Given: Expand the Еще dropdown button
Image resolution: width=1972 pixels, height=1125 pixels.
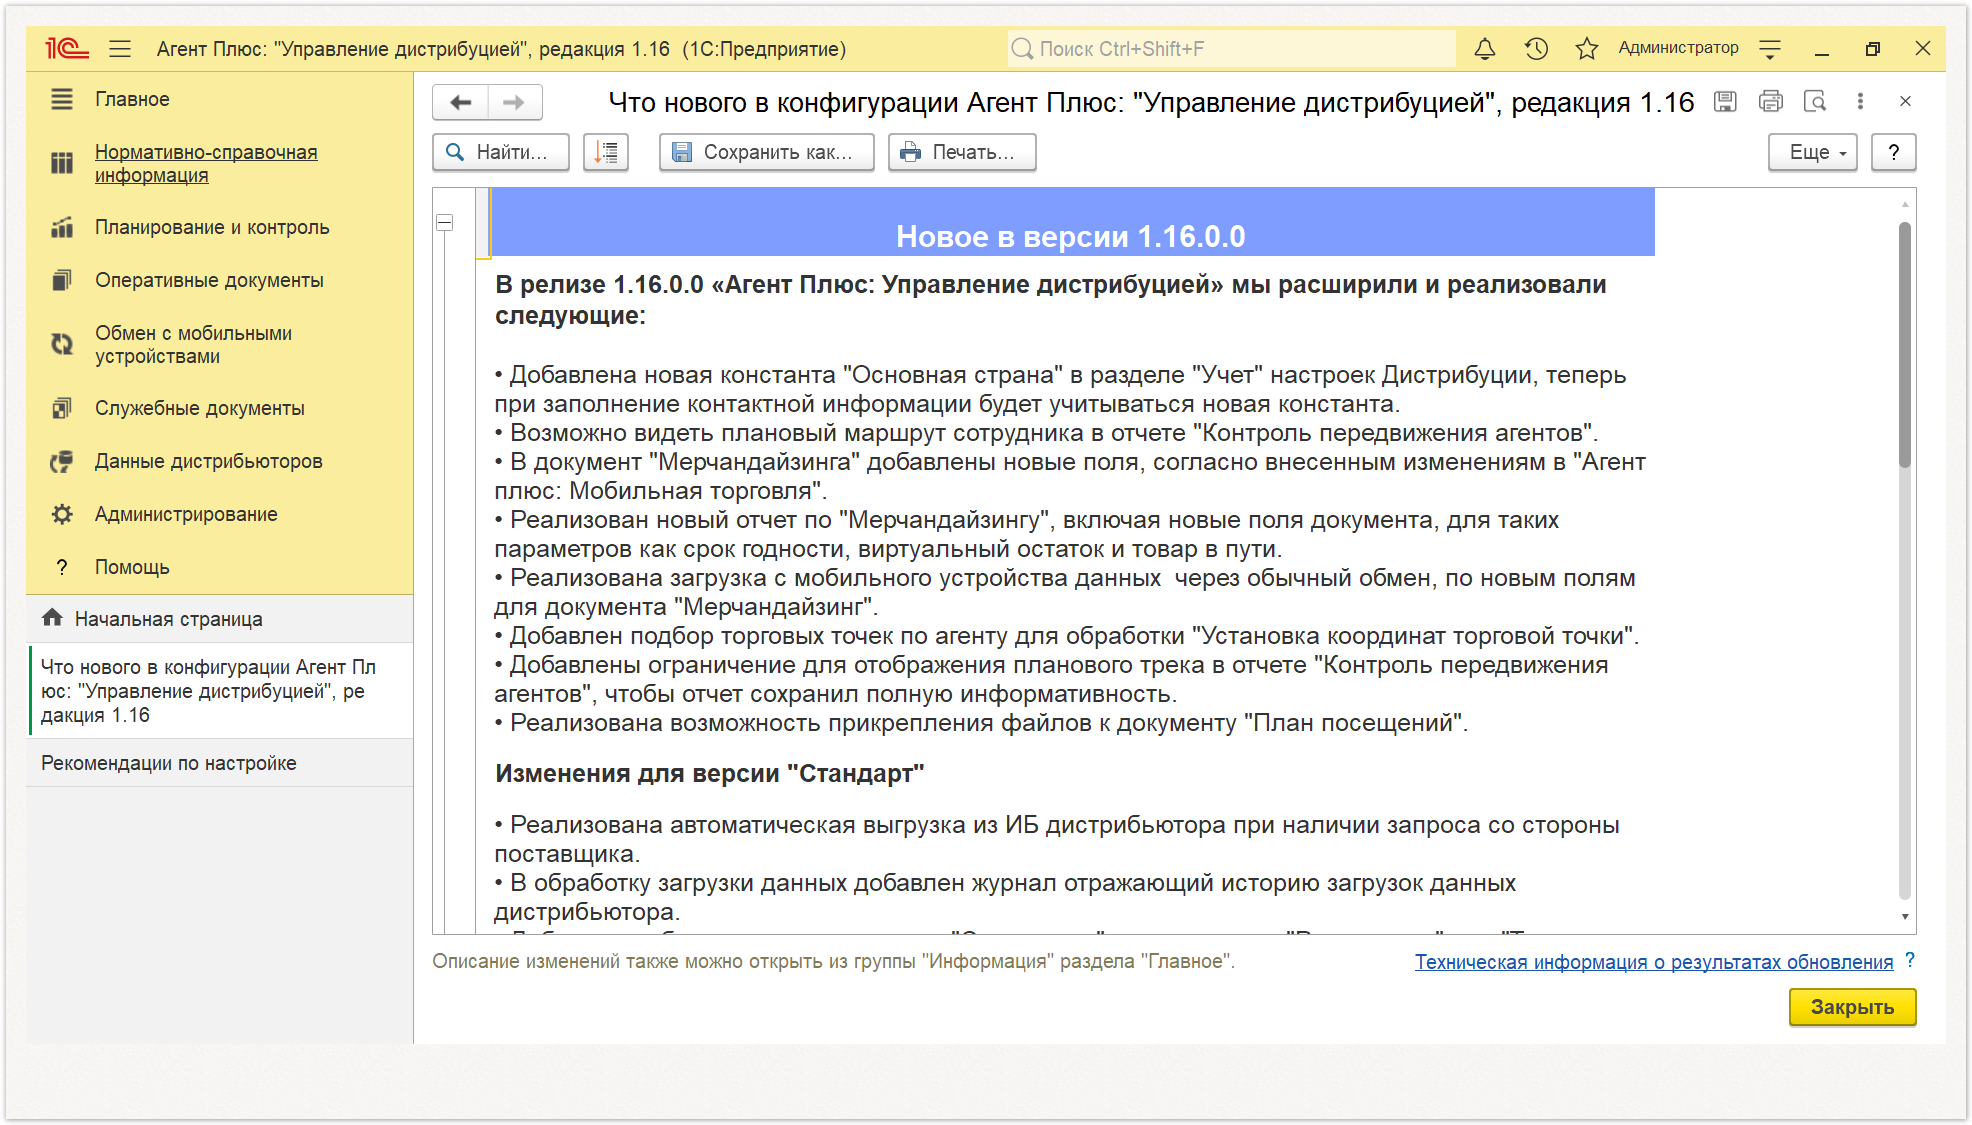Looking at the screenshot, I should click(x=1813, y=152).
